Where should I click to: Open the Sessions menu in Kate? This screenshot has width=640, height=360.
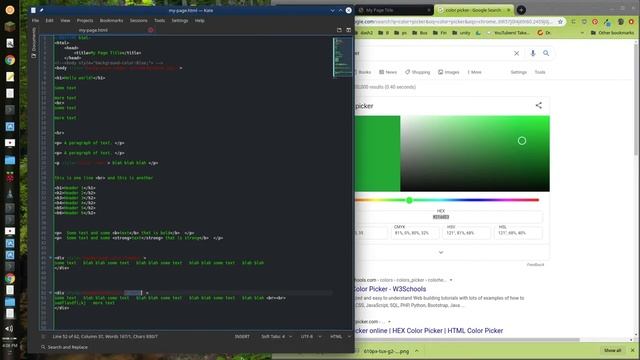point(139,20)
